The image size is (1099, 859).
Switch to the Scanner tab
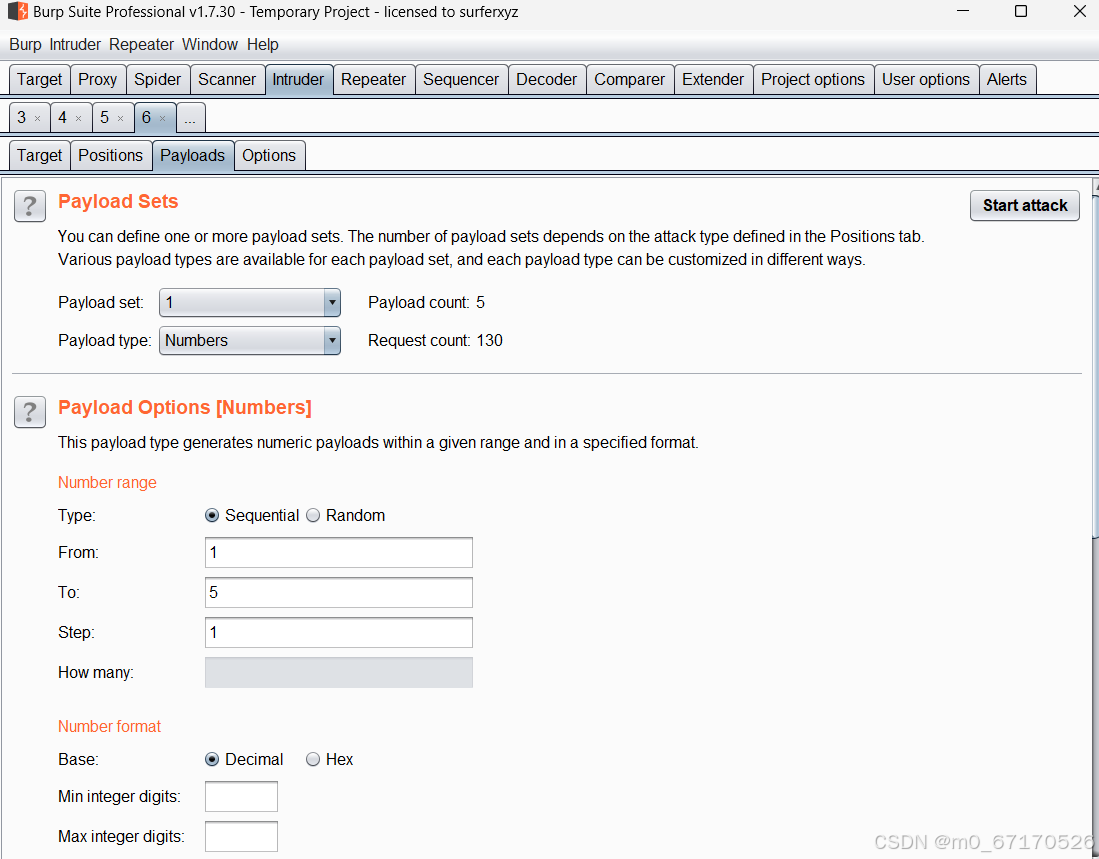coord(227,79)
